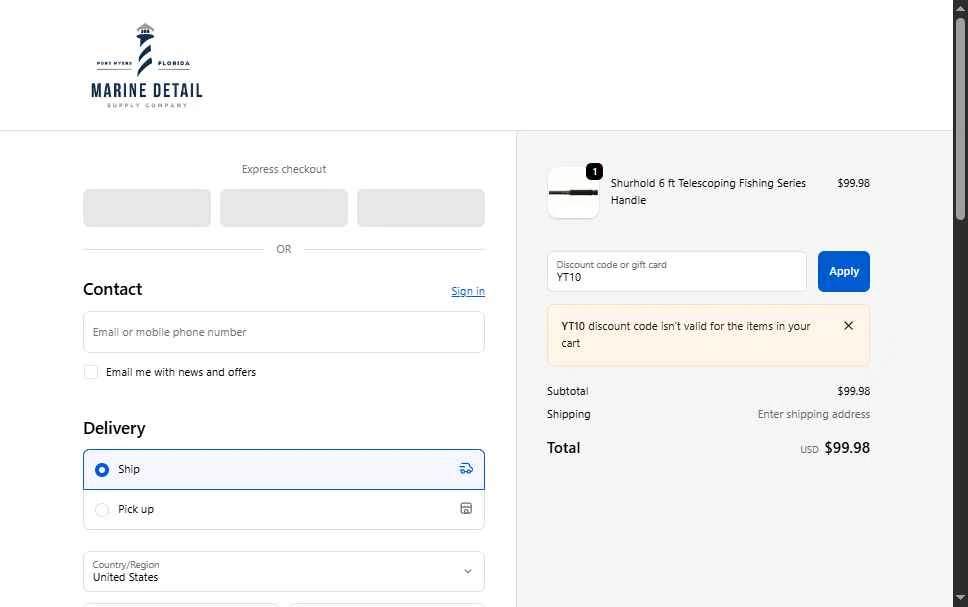Viewport: 968px width, 607px height.
Task: Click the Express checkout heading
Action: 284,169
